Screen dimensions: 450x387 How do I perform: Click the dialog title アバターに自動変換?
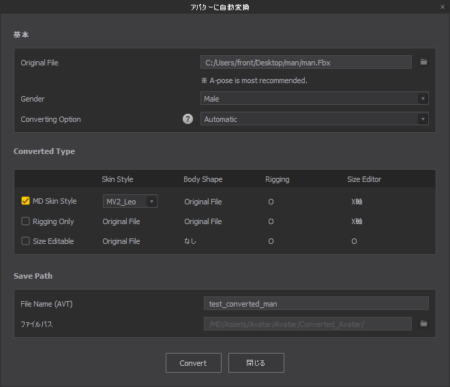tap(220, 7)
